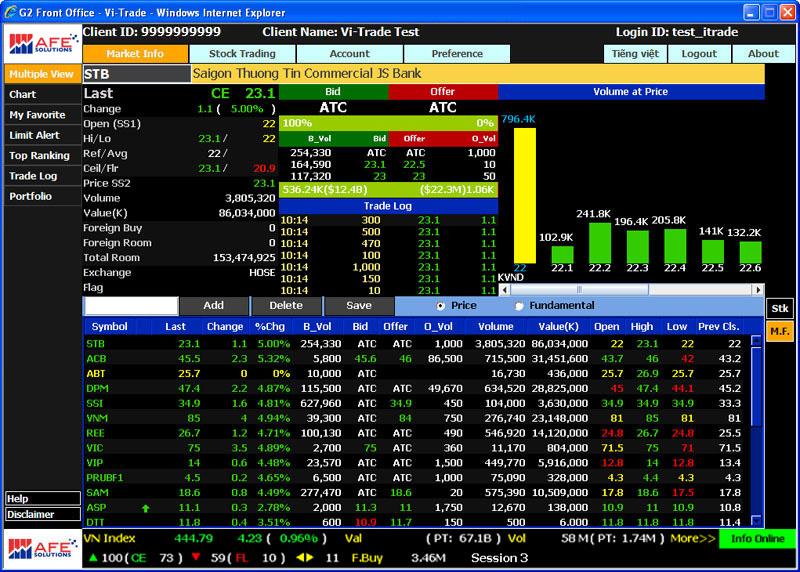Click the More>> link in status bar
Screen dimensions: 800x572
point(693,538)
